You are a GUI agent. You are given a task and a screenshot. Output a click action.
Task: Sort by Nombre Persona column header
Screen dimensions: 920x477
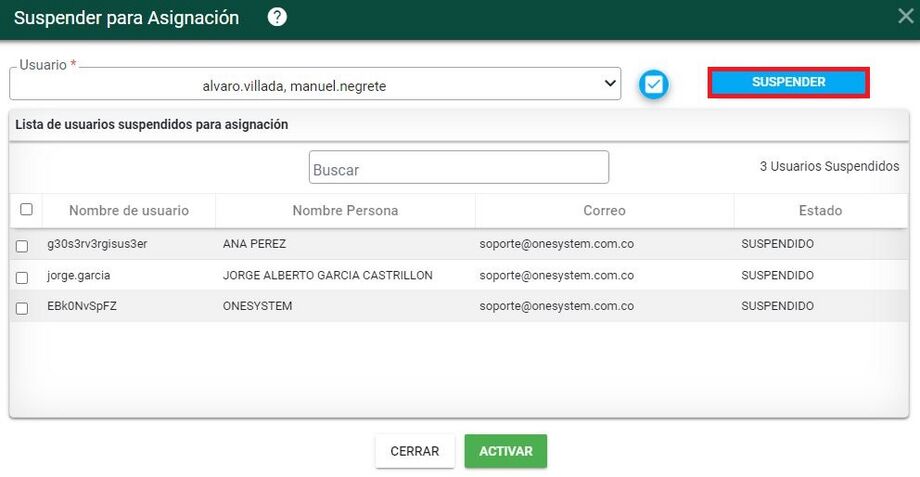click(345, 211)
